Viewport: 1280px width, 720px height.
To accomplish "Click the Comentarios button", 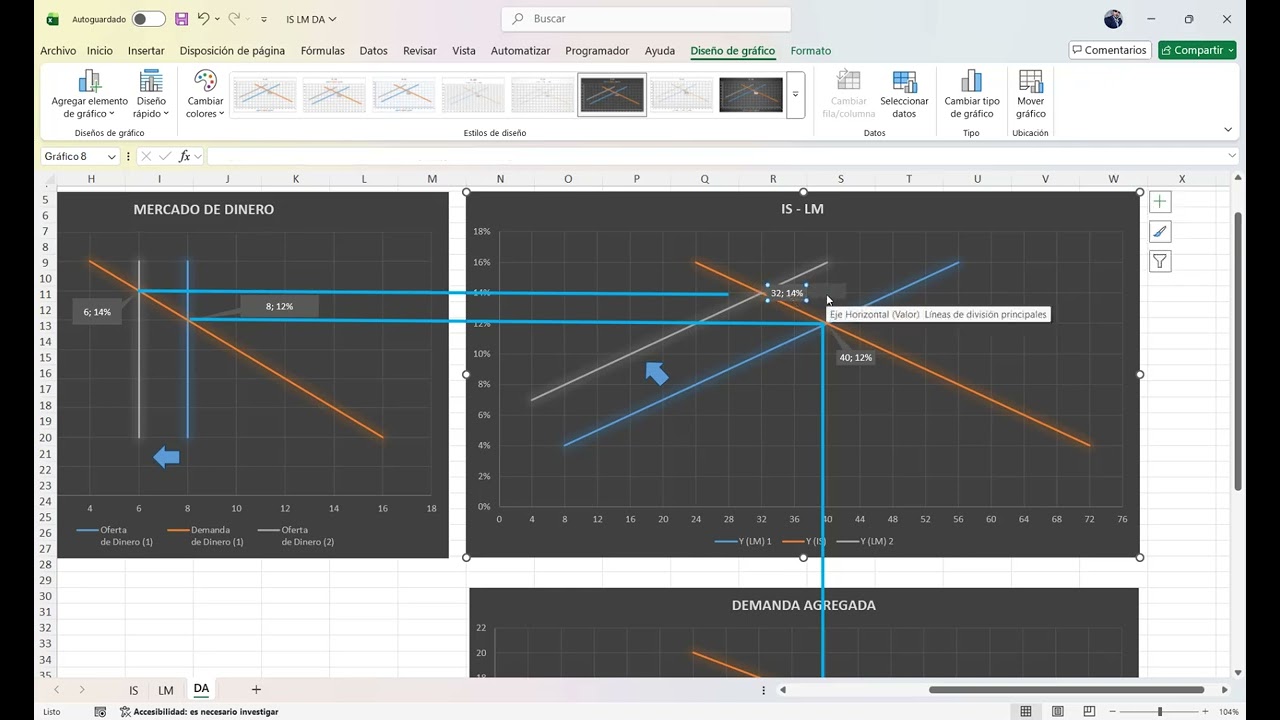I will click(x=1110, y=50).
